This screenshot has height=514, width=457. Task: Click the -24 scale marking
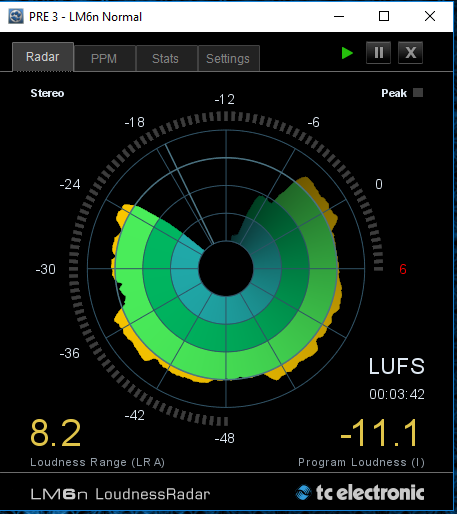point(70,184)
